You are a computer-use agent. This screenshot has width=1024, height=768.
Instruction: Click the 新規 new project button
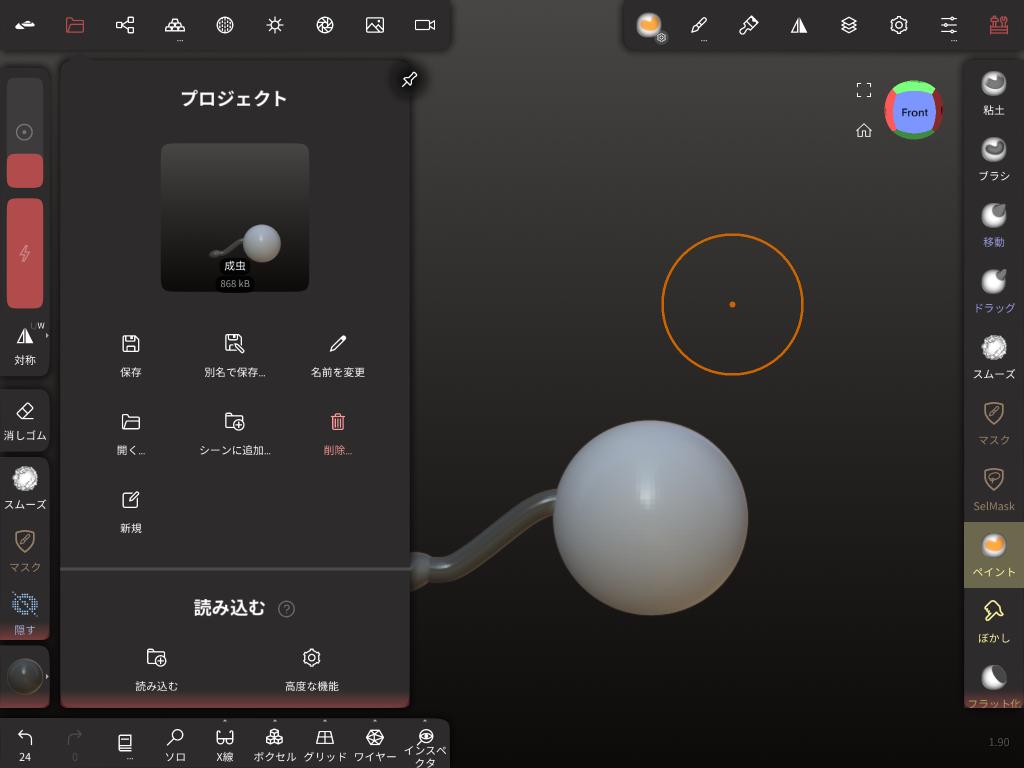(x=131, y=510)
